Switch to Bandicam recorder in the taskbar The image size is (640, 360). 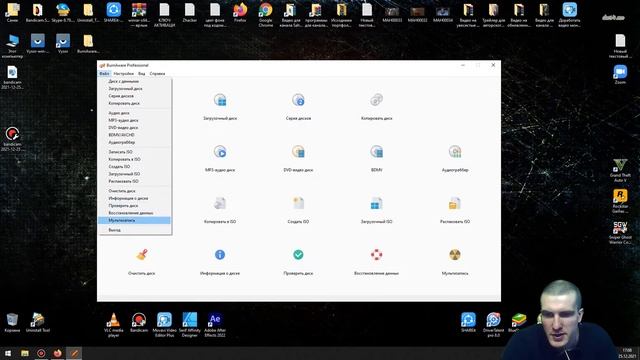coord(41,353)
